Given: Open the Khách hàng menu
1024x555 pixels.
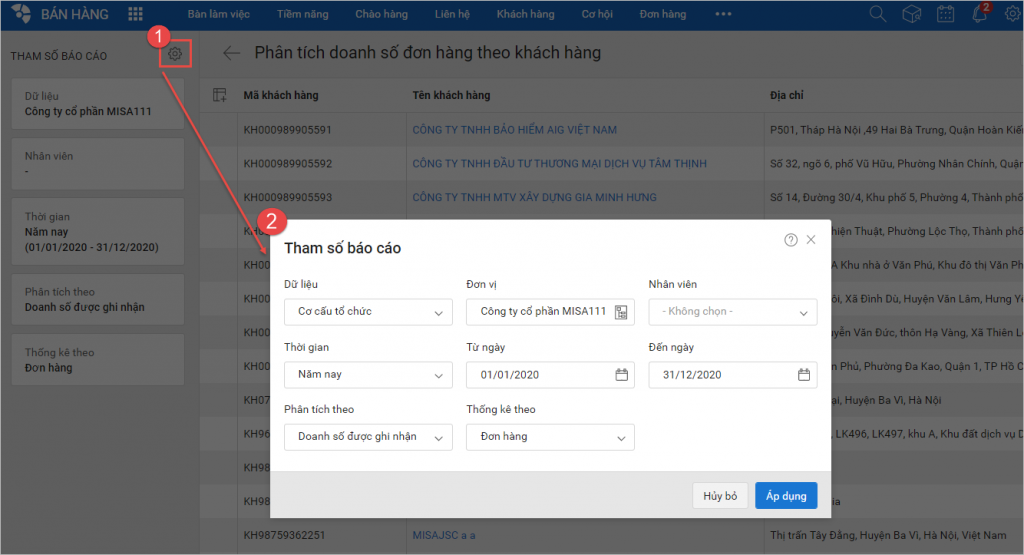Looking at the screenshot, I should coord(525,14).
